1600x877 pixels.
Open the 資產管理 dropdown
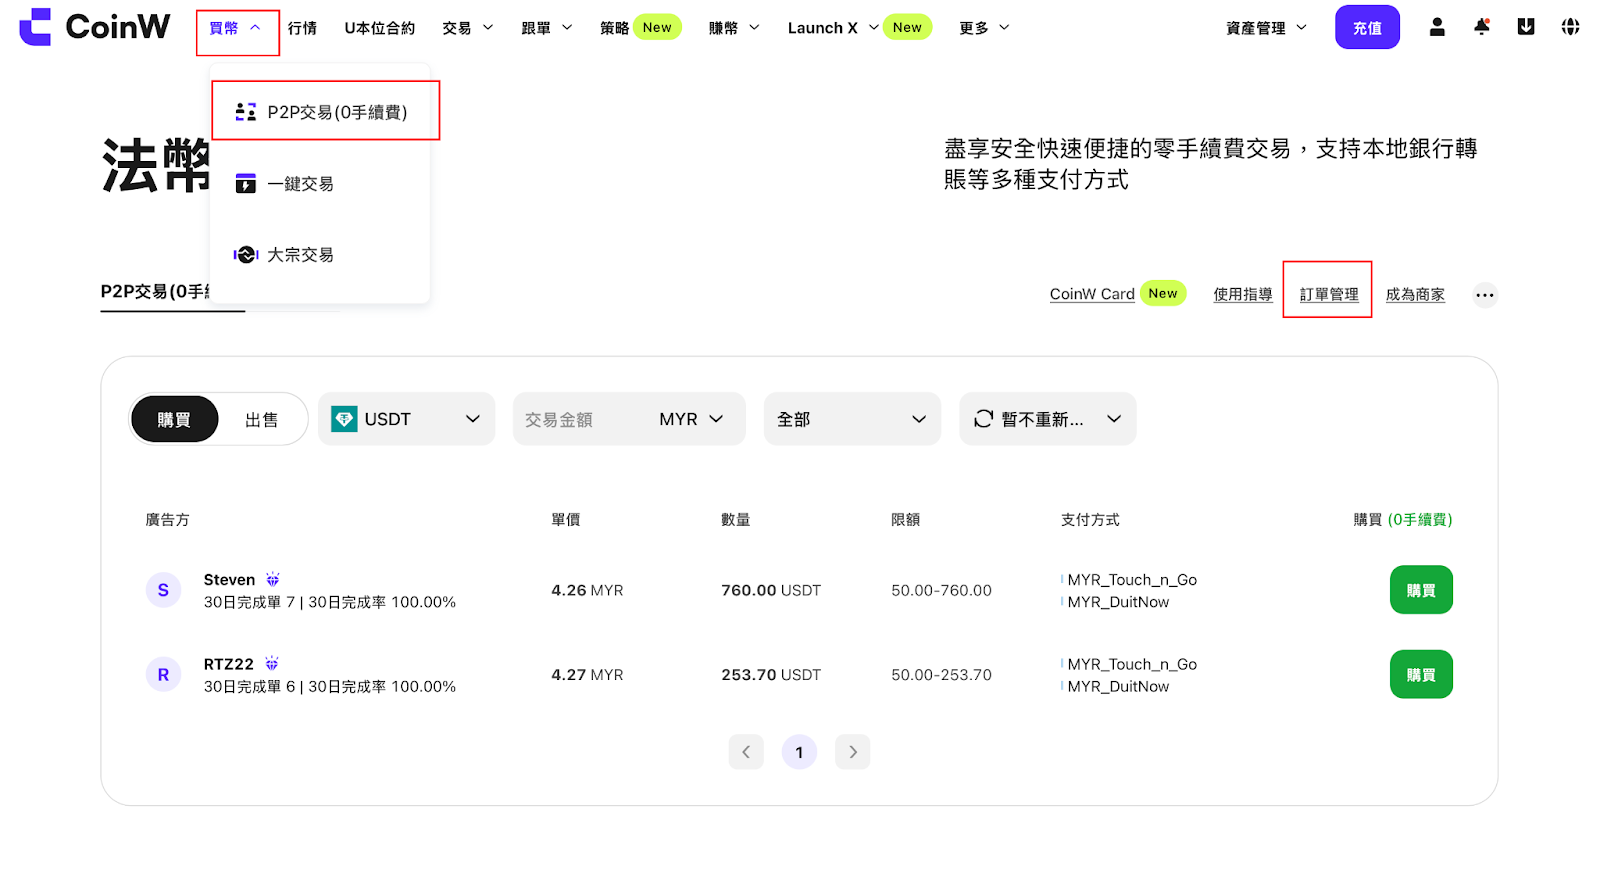click(x=1267, y=28)
